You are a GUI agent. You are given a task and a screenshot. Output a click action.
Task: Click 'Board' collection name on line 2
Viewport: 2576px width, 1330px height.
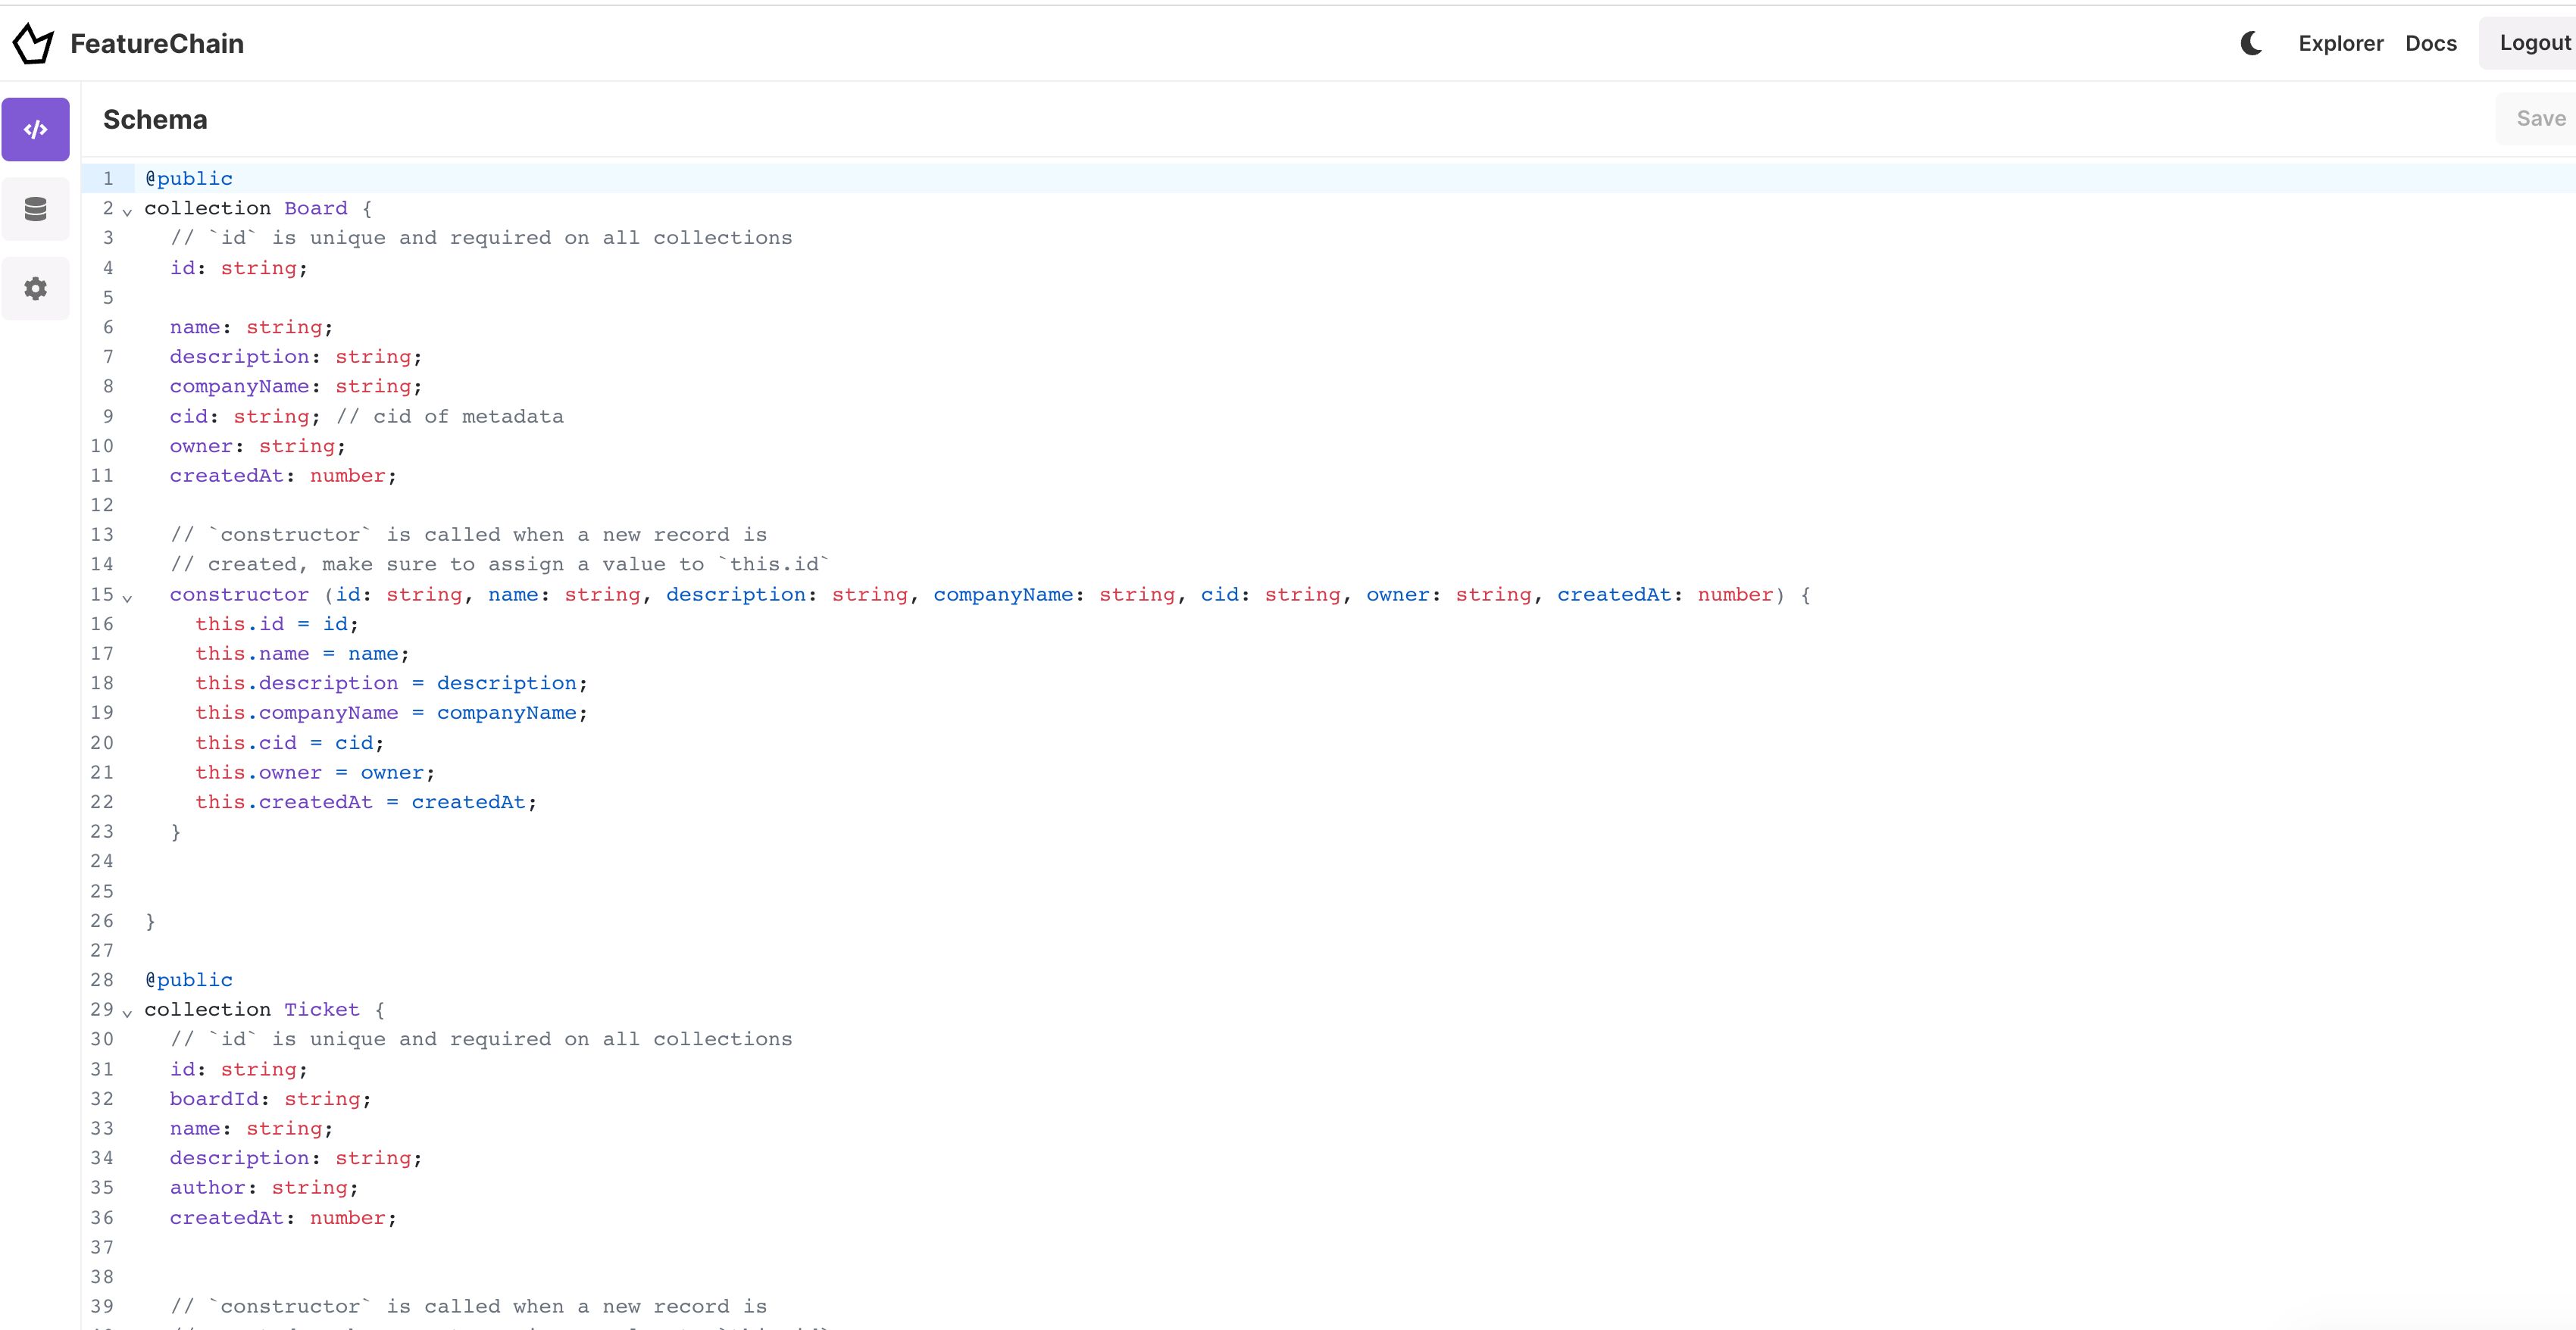(x=316, y=208)
